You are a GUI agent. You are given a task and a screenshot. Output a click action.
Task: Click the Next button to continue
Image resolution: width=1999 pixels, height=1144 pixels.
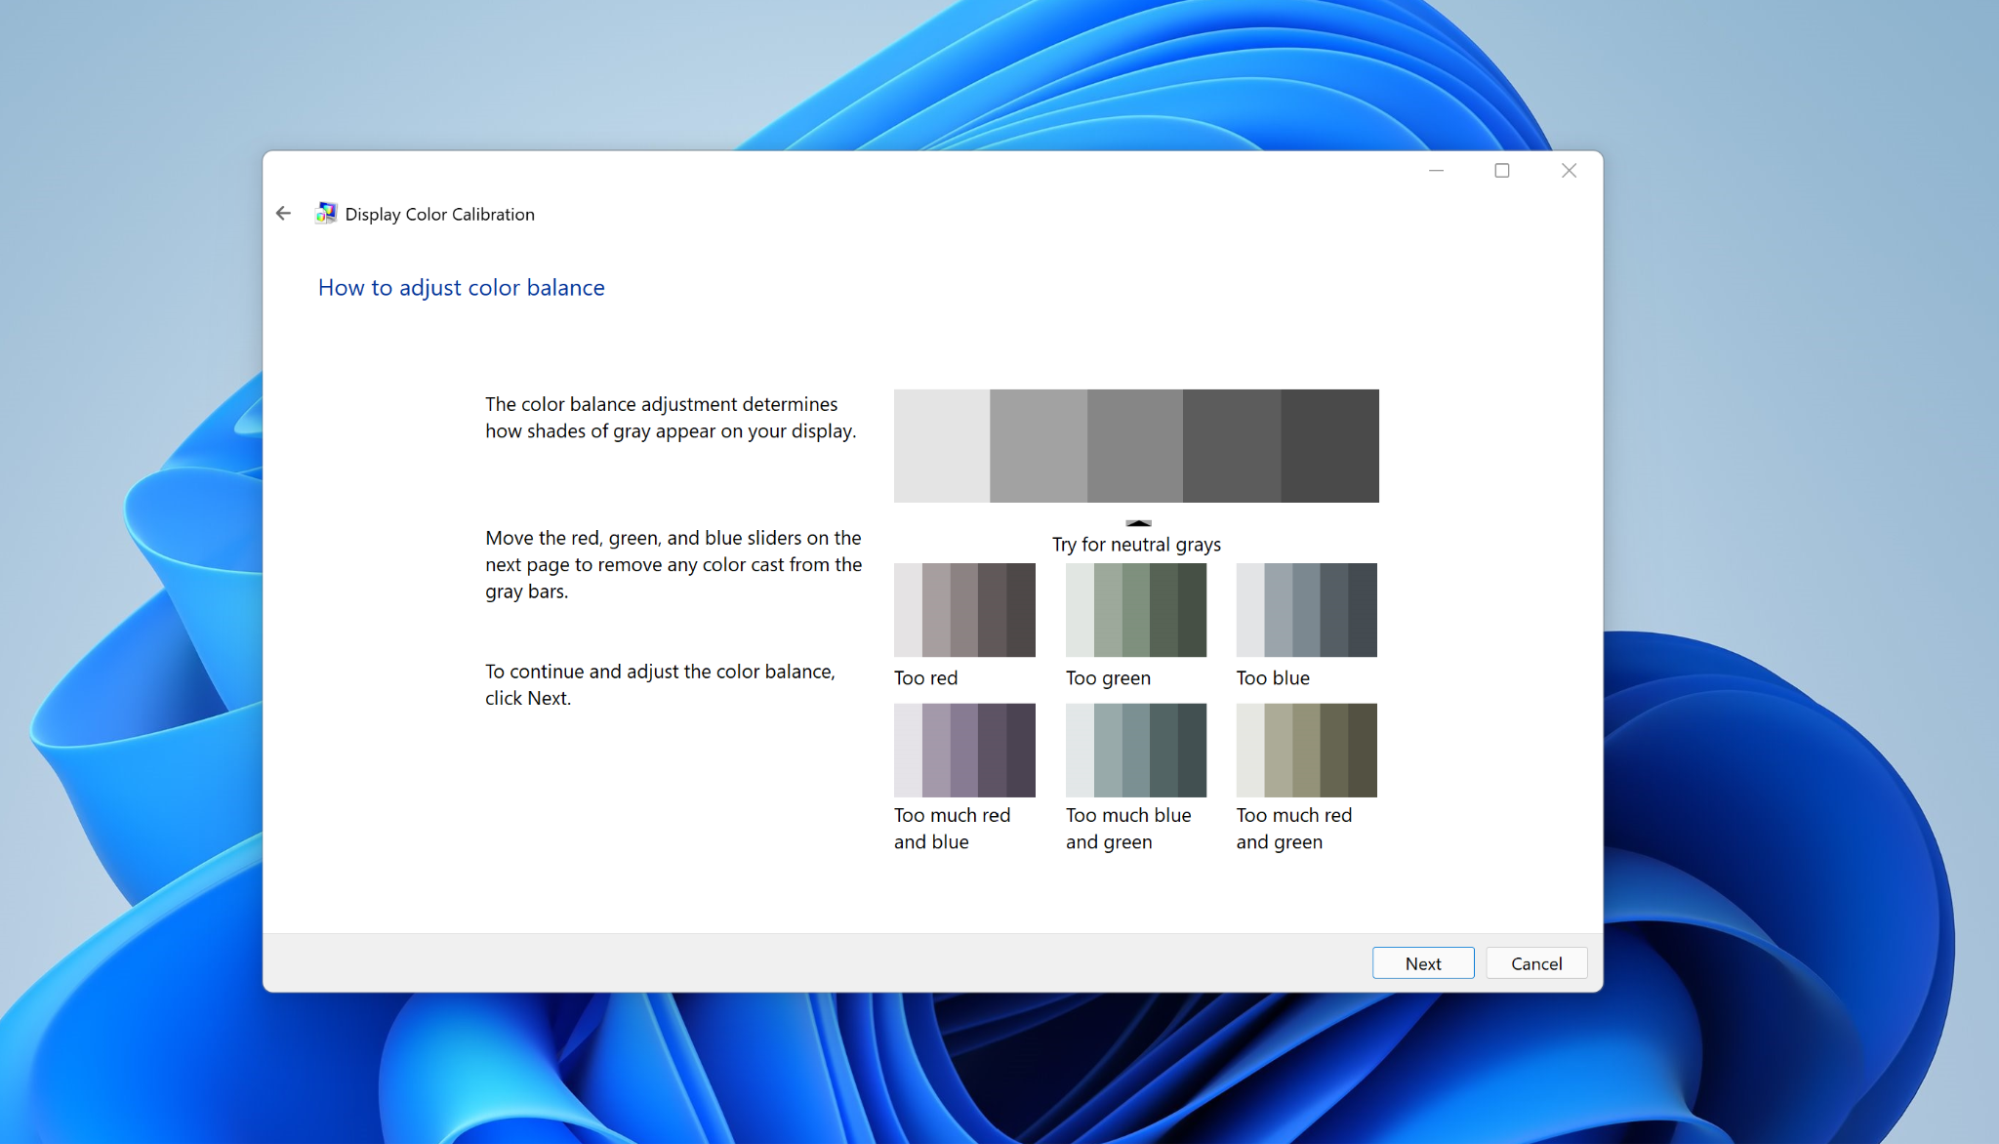[1424, 963]
